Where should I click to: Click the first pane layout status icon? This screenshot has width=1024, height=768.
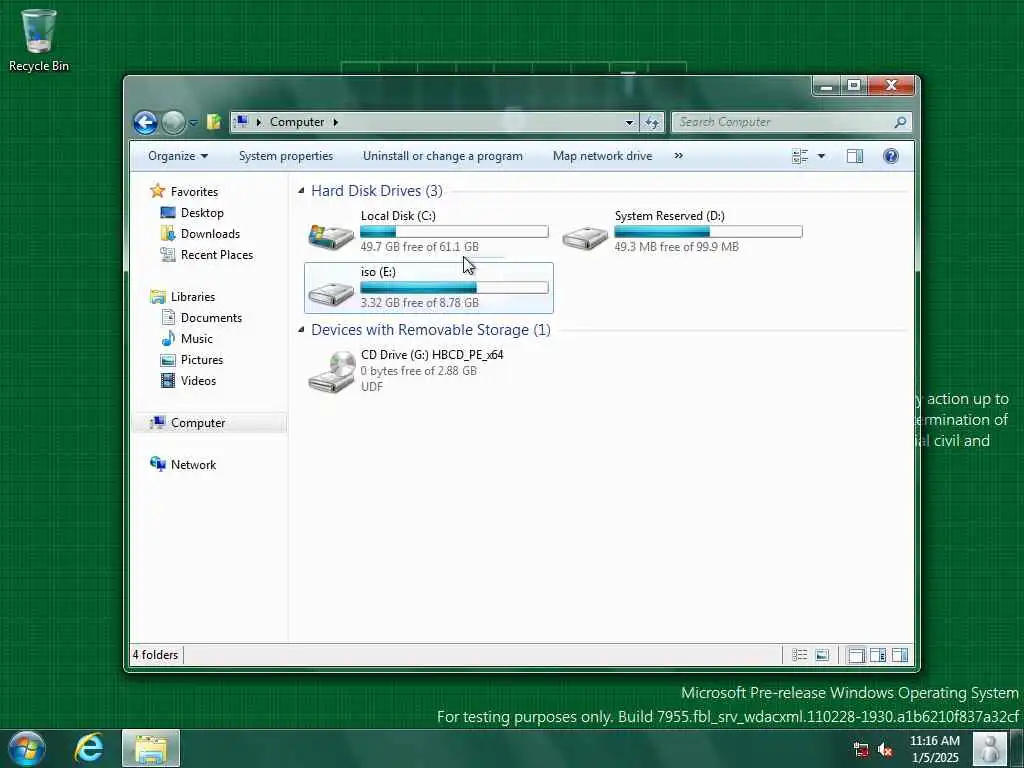pyautogui.click(x=856, y=655)
